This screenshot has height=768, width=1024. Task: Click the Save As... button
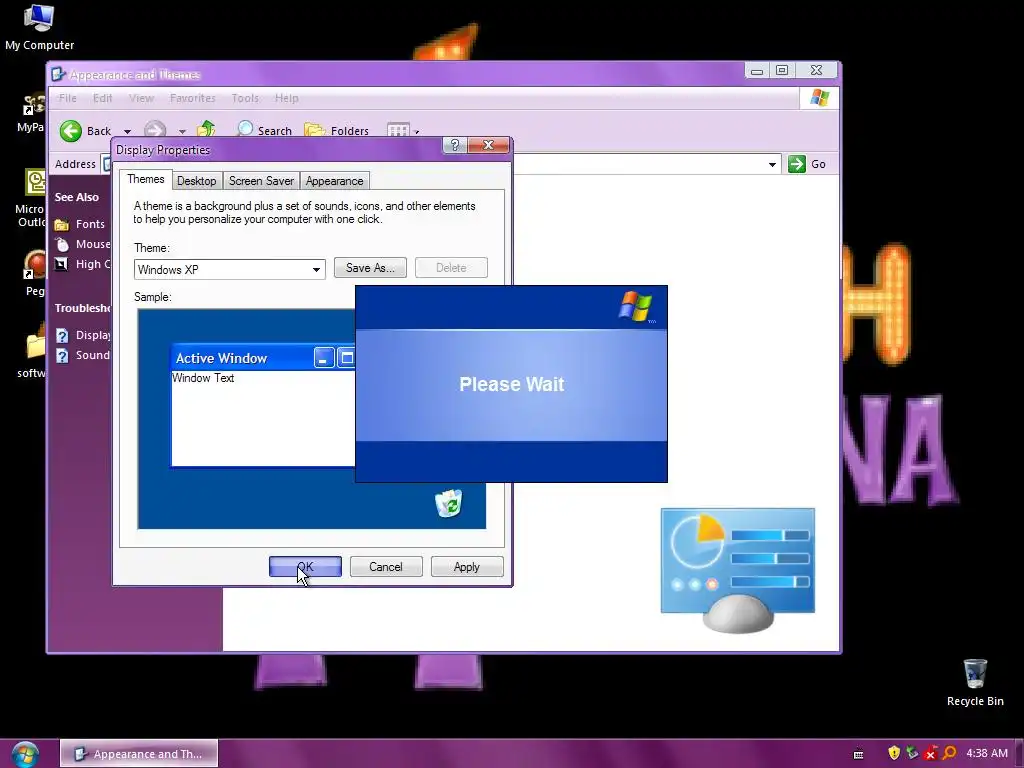pos(370,268)
